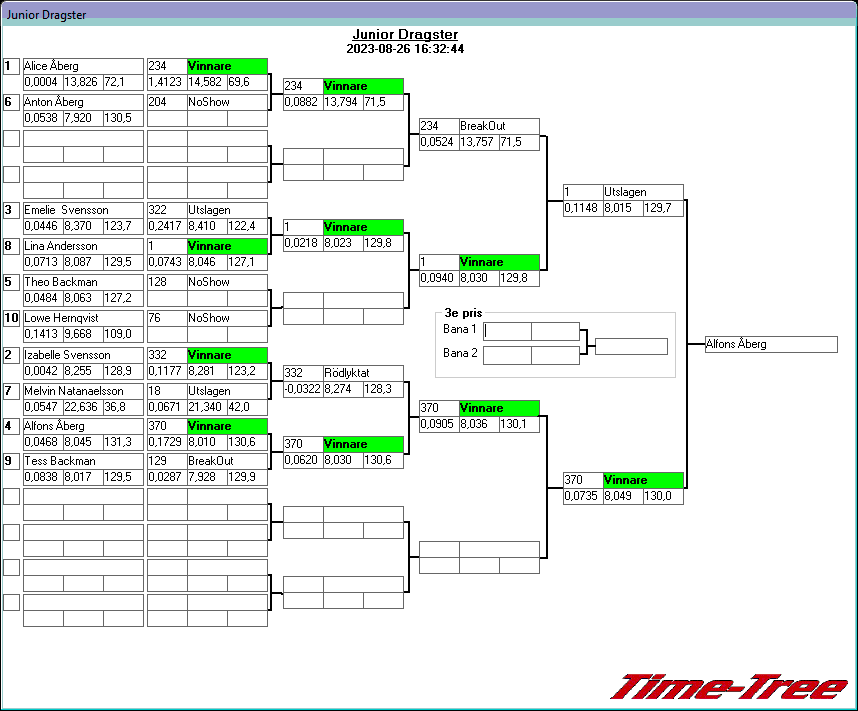
Task: Click seed number 2 box
Action: (11, 355)
